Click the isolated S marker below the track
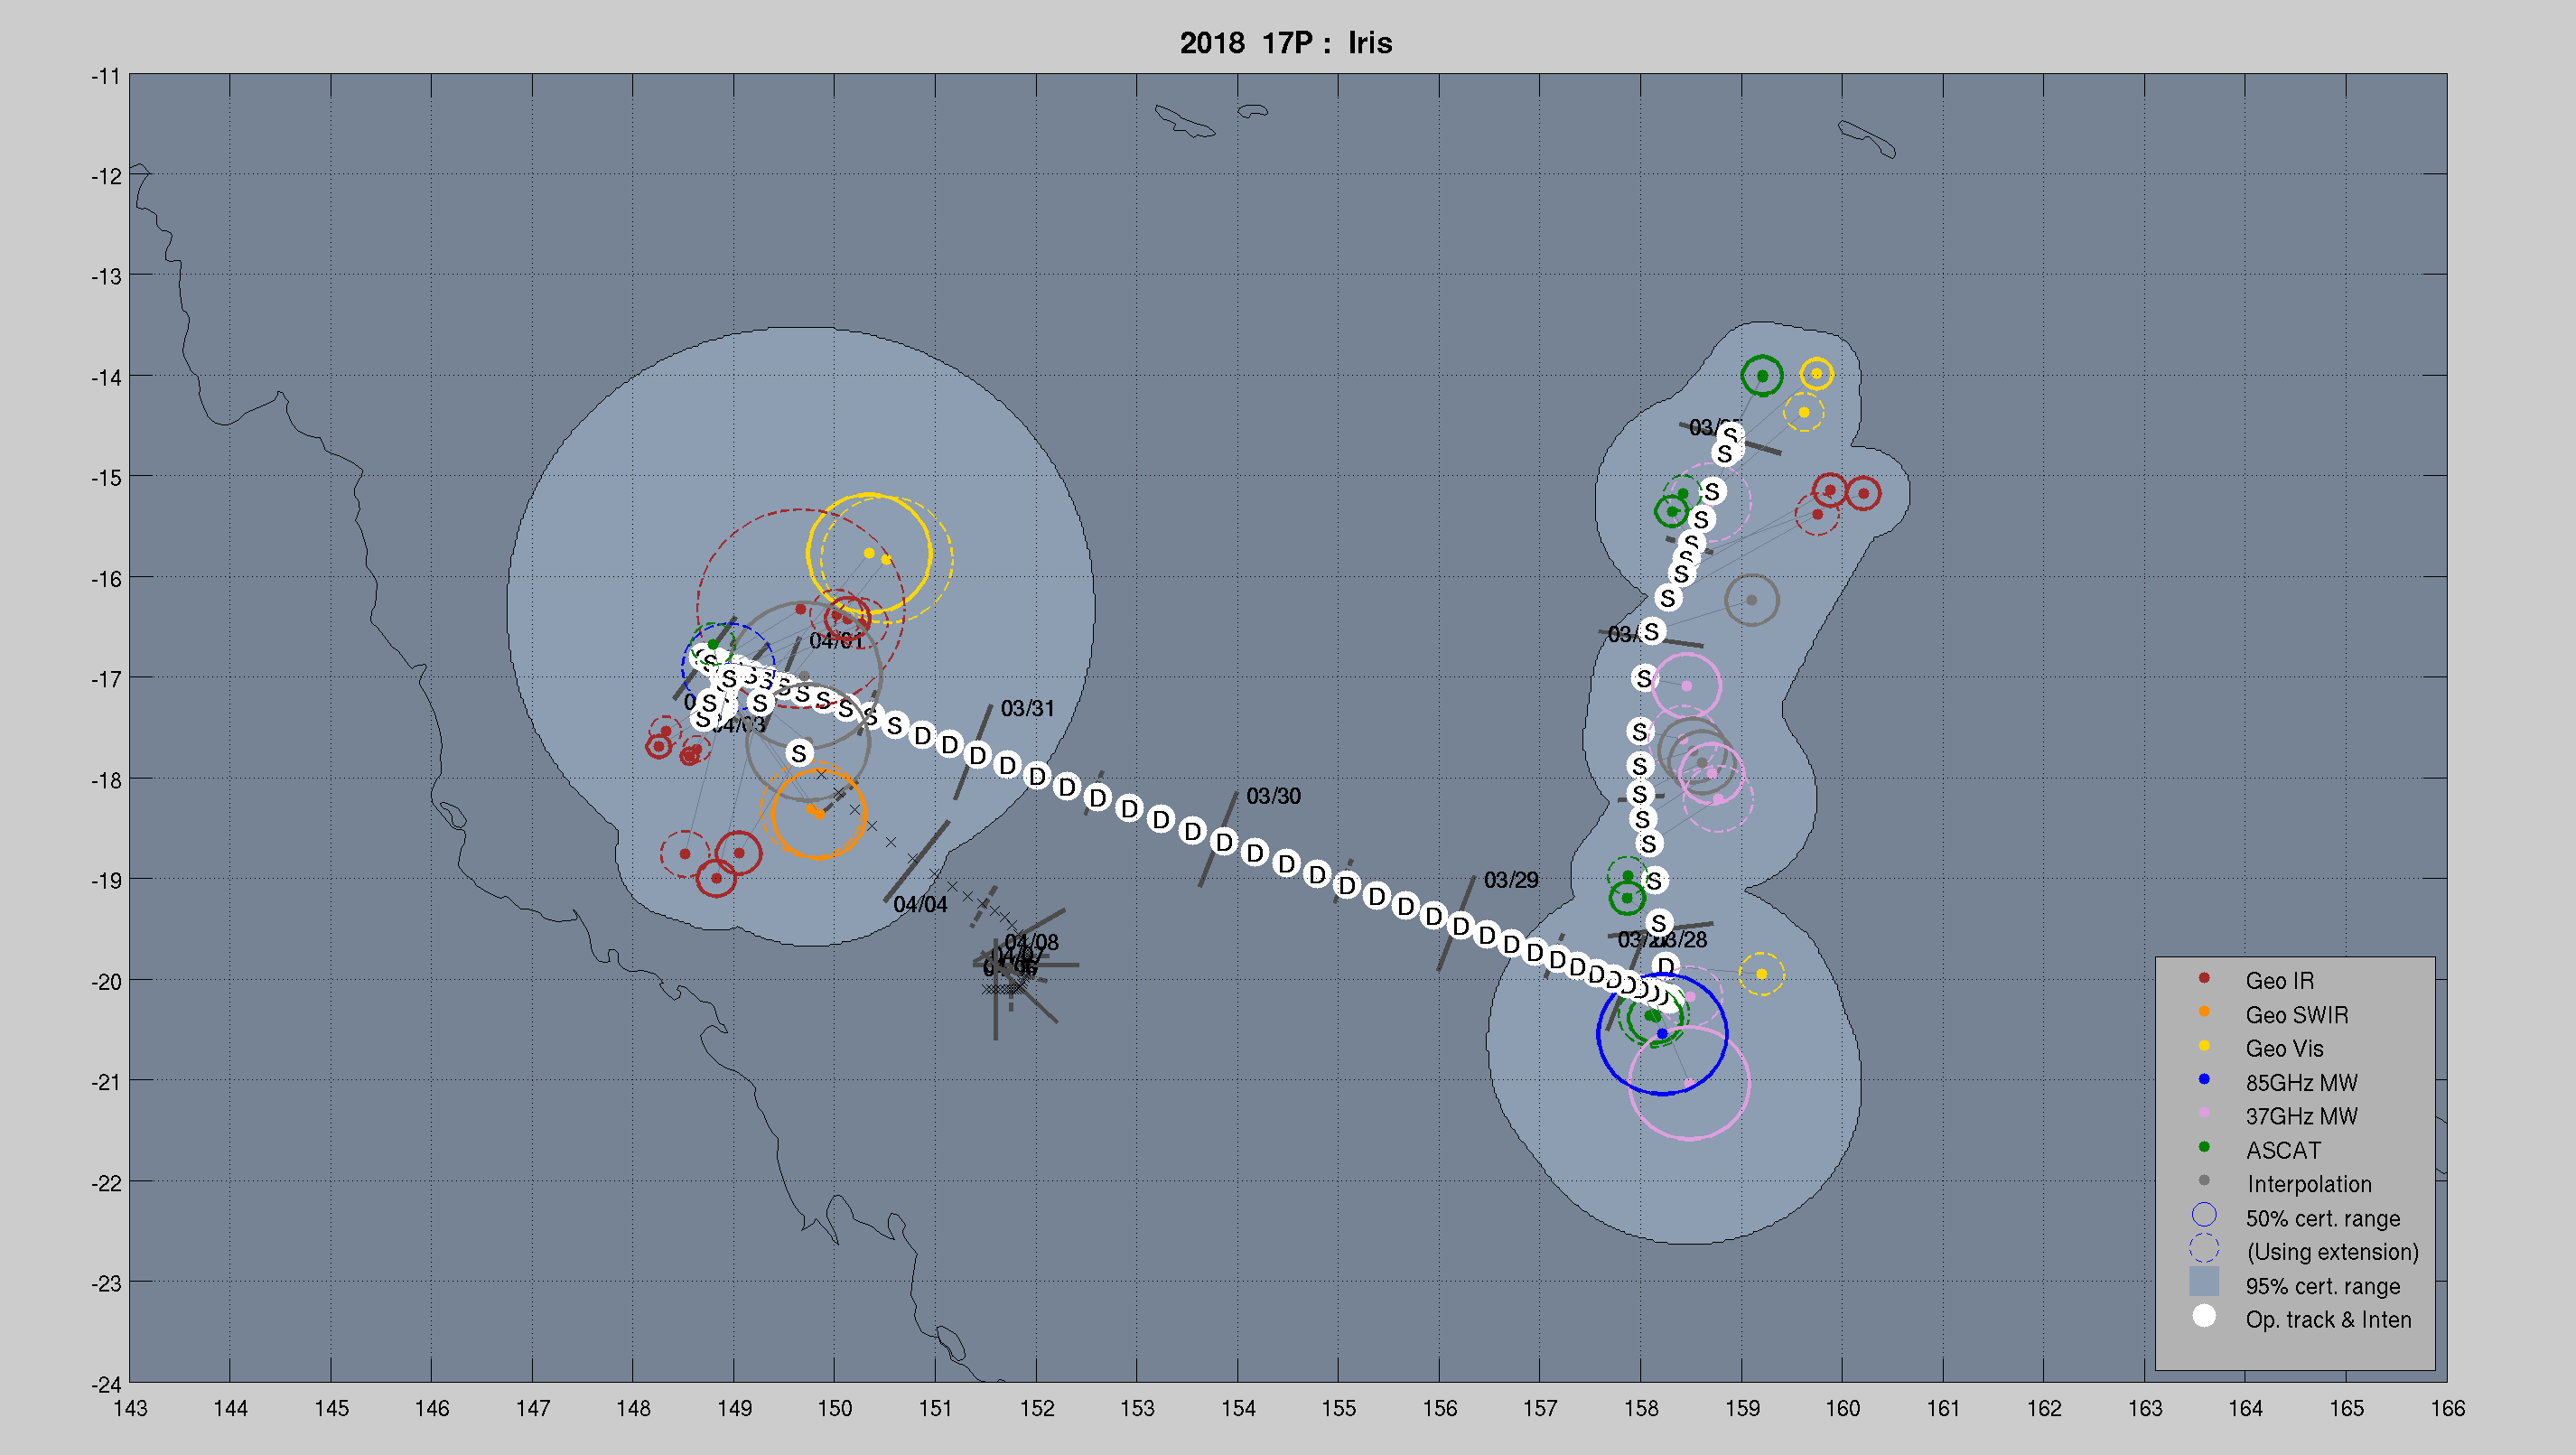2576x1455 pixels. coord(798,753)
